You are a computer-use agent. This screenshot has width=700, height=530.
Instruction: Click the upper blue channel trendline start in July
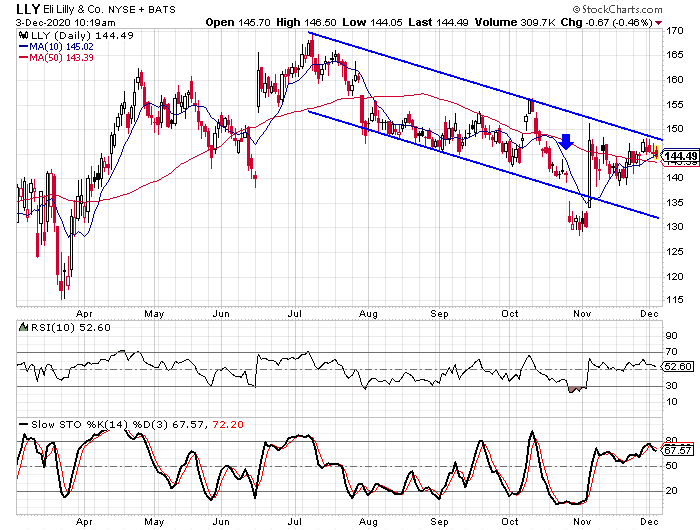[309, 33]
